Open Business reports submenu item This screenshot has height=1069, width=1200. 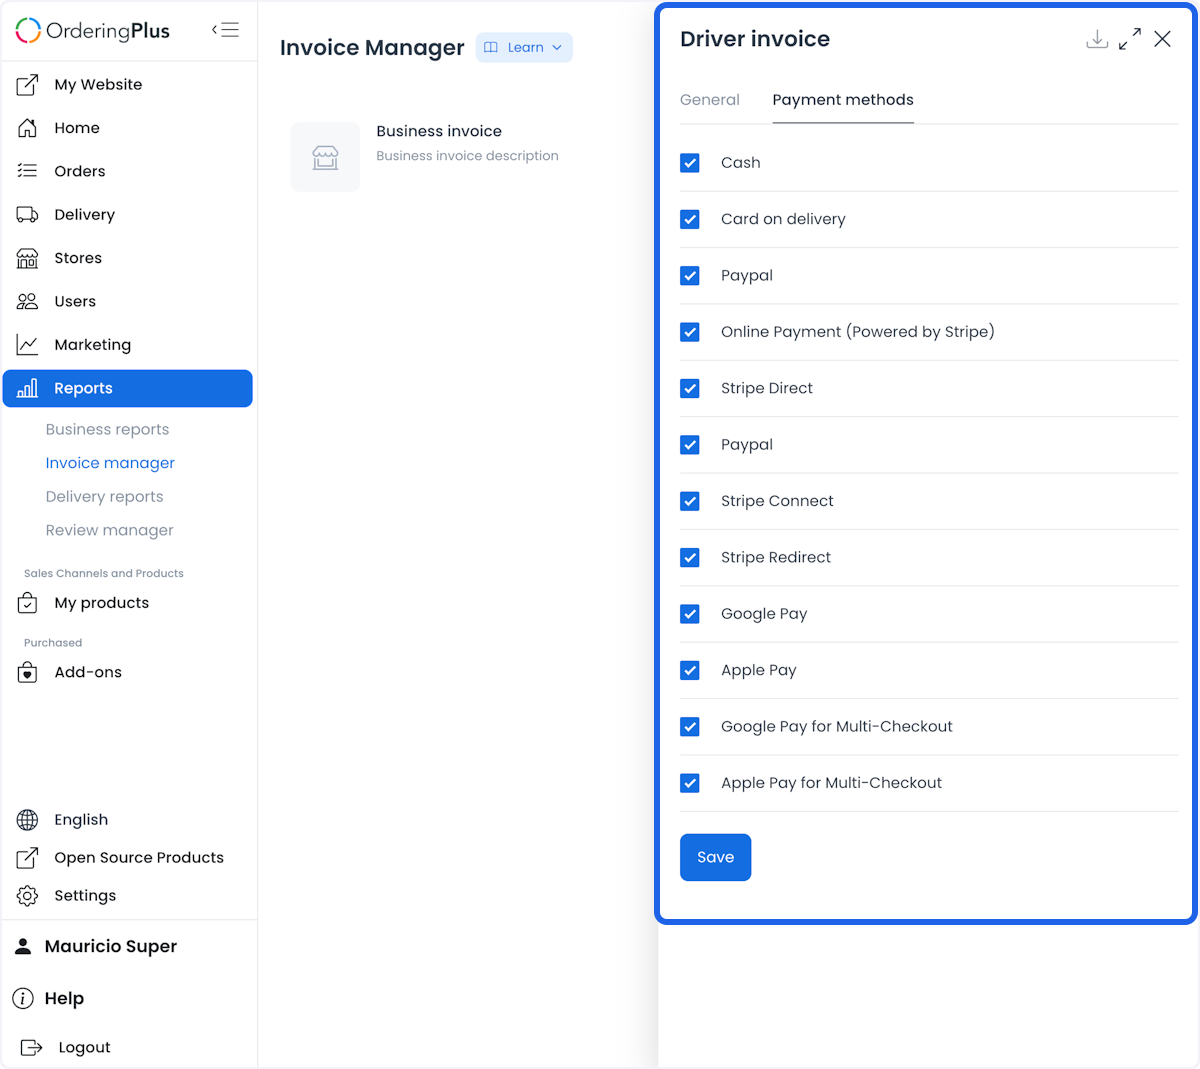[107, 429]
